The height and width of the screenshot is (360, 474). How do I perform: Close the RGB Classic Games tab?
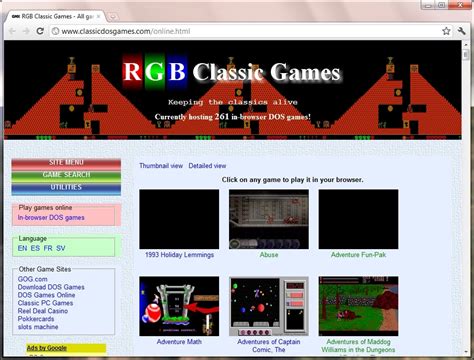tap(98, 16)
